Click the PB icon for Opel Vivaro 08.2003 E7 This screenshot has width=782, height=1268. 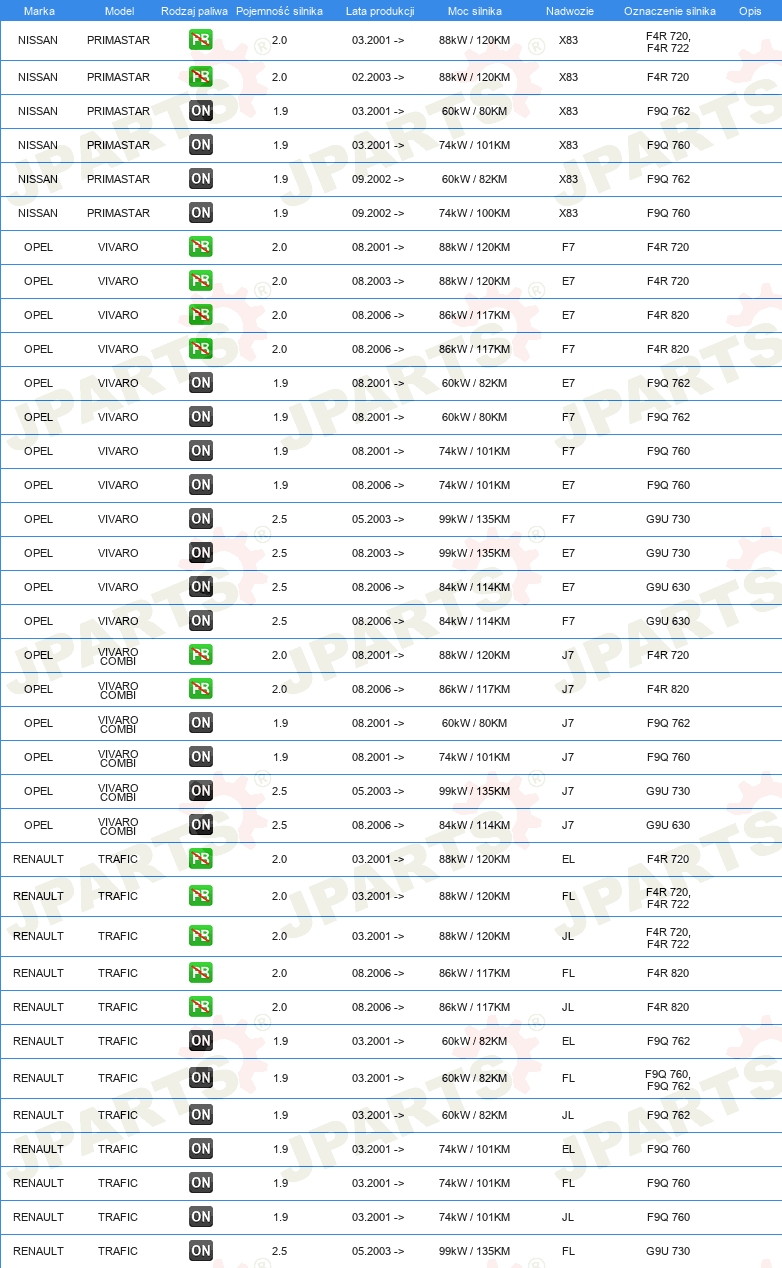coord(201,281)
